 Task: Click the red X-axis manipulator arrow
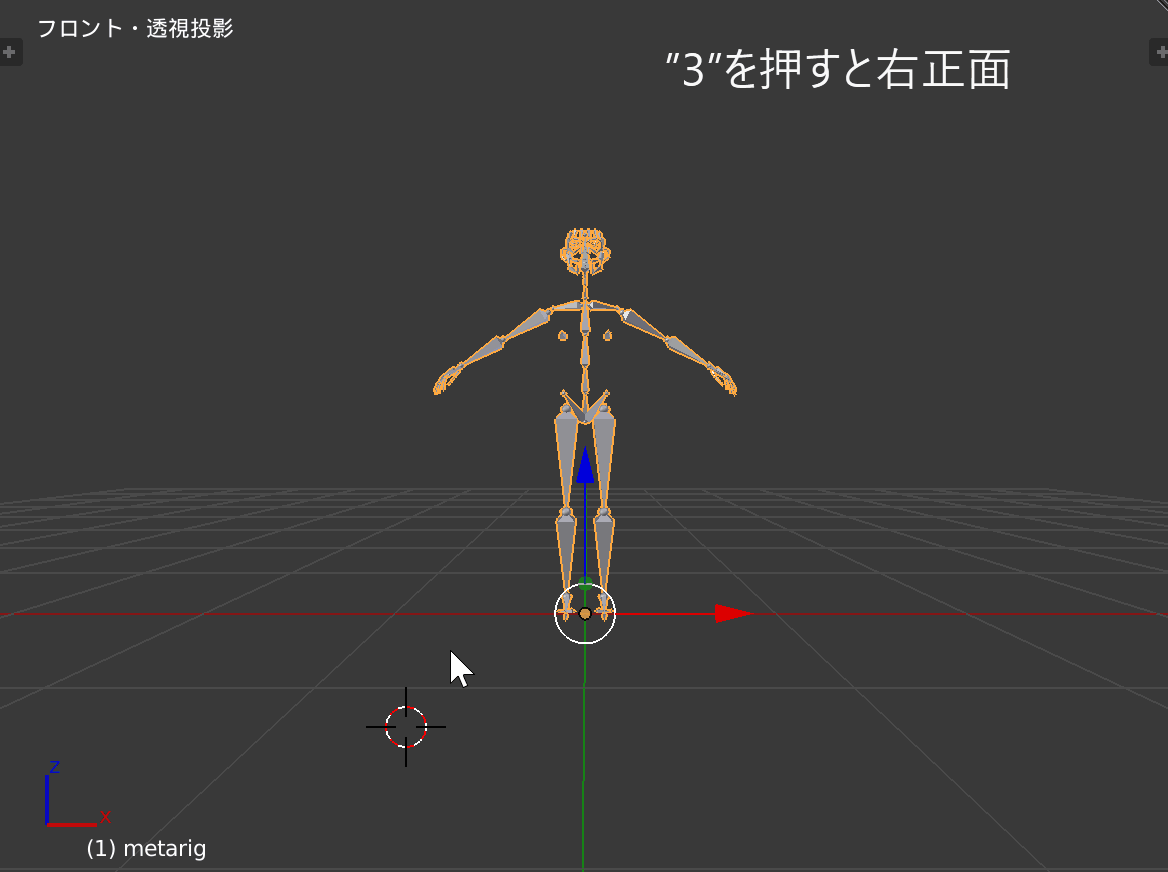pyautogui.click(x=730, y=614)
